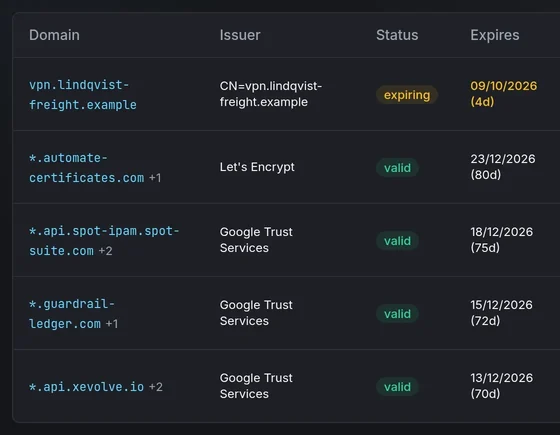Click the expiry date 15/12/2026 (72d)
Screen dimensions: 560x435
[x=501, y=312]
